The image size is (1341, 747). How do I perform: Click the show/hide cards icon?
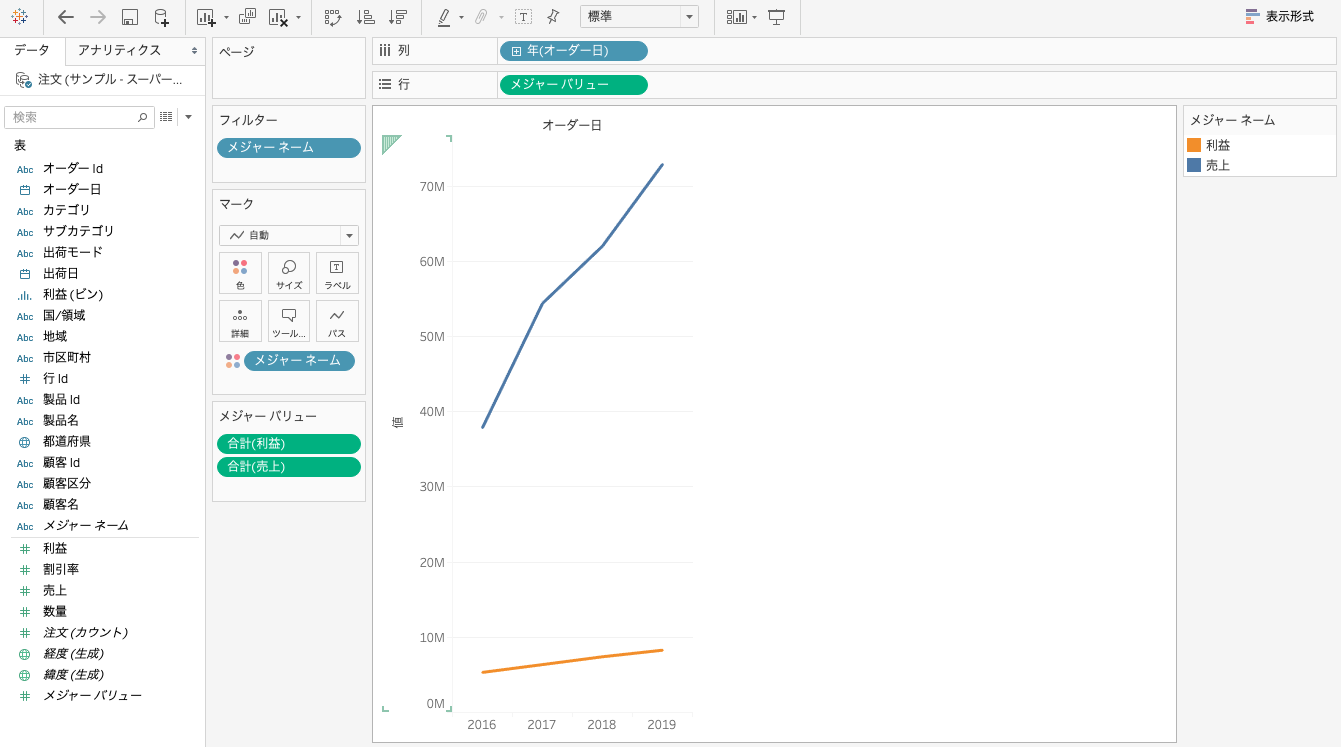click(x=737, y=17)
